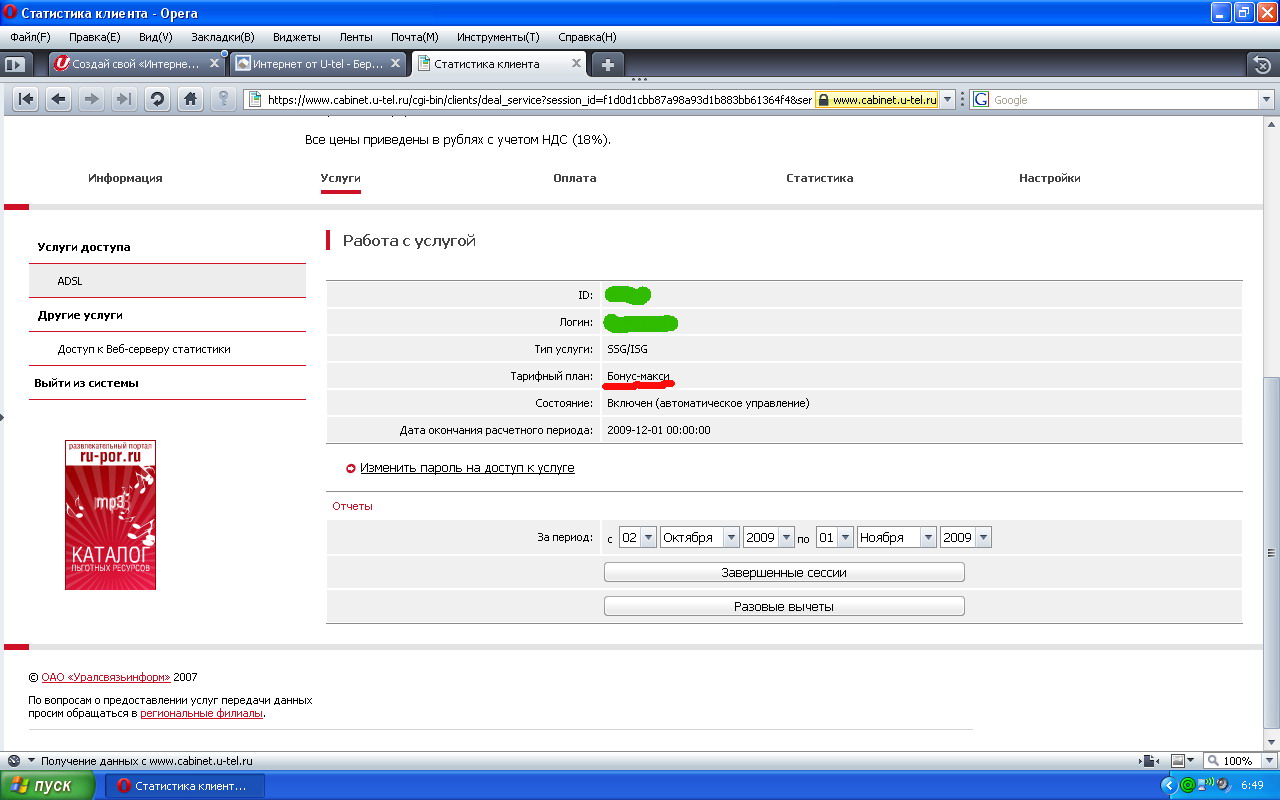
Task: Open Изменить пароль на доступ к услуге link
Action: click(x=467, y=467)
